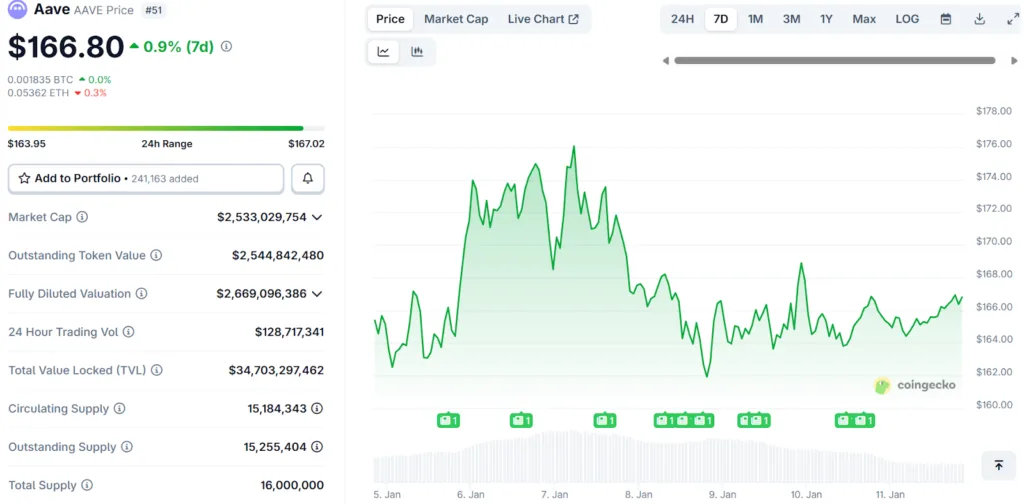The height and width of the screenshot is (504, 1024).
Task: Open info icon beside Outstanding Supply label
Action: tap(127, 447)
